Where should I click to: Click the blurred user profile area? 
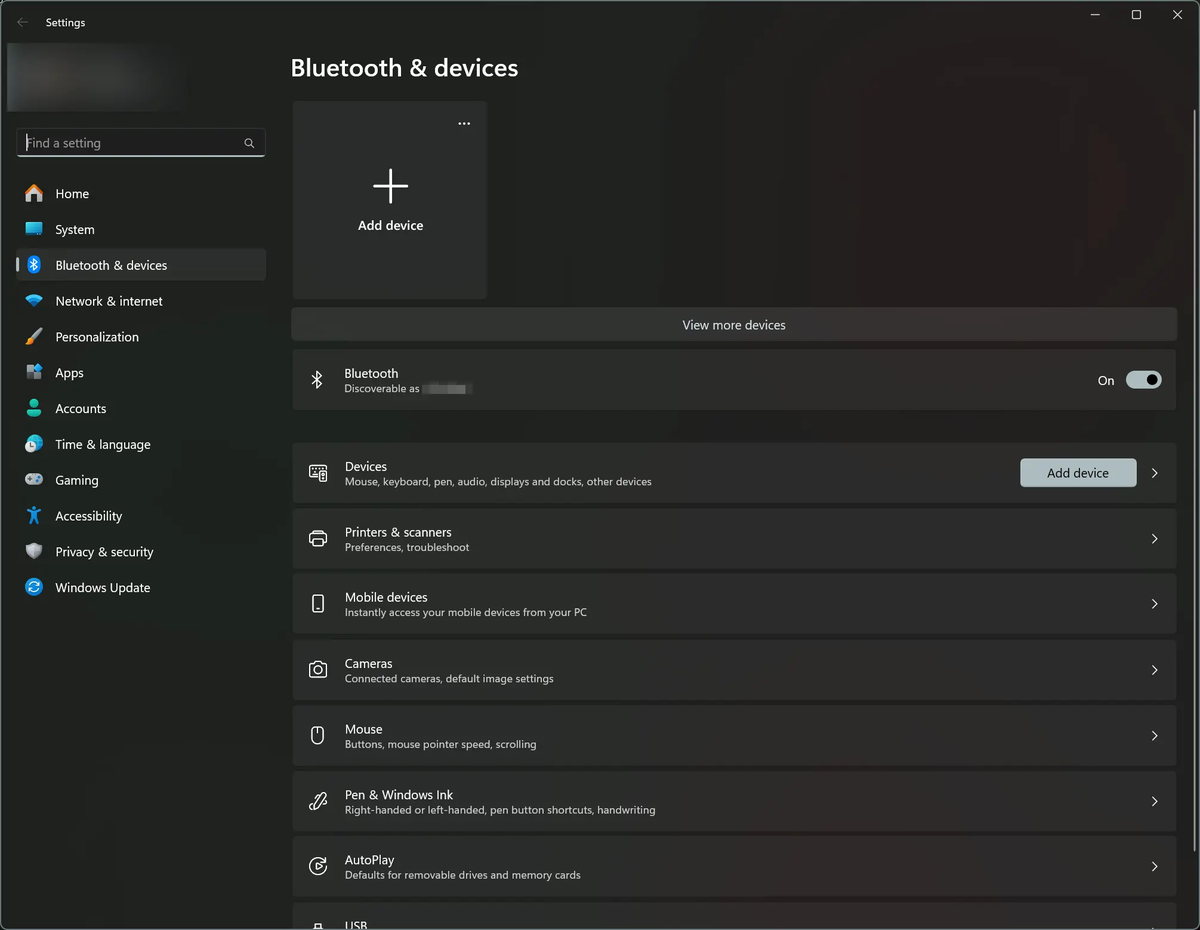click(97, 77)
